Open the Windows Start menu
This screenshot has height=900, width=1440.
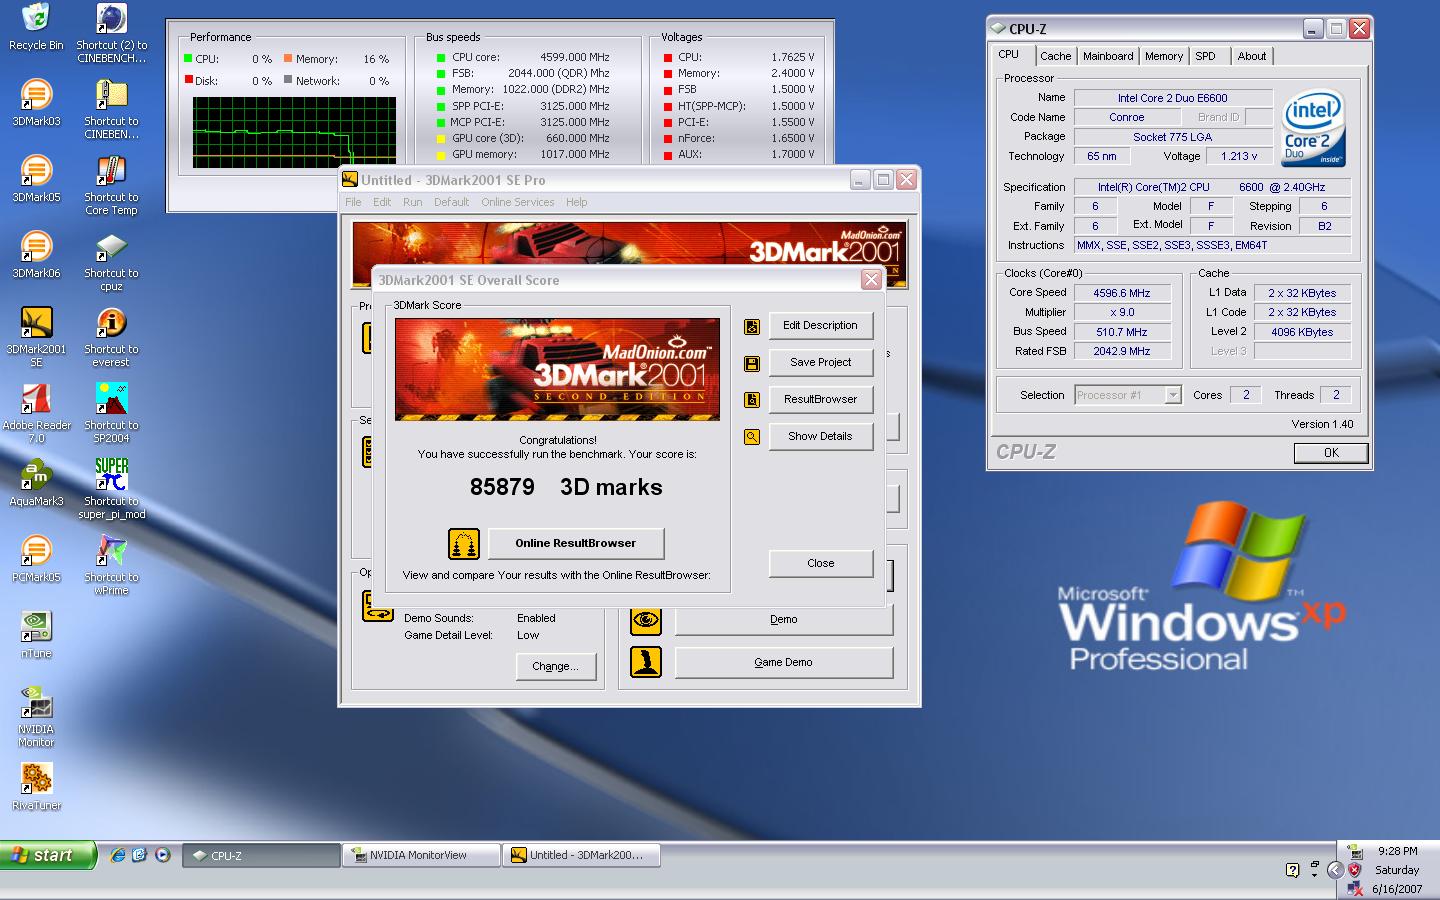tap(48, 855)
